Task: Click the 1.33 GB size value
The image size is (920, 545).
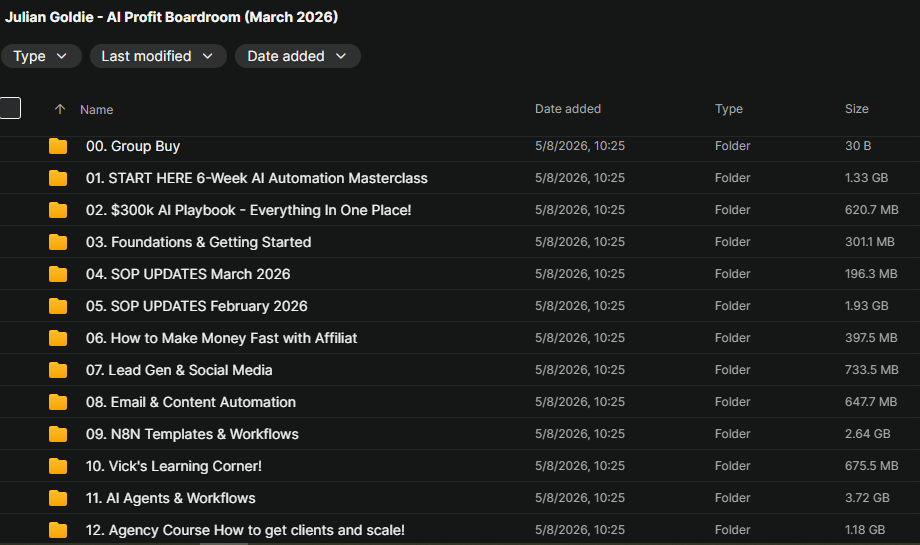Action: (867, 178)
